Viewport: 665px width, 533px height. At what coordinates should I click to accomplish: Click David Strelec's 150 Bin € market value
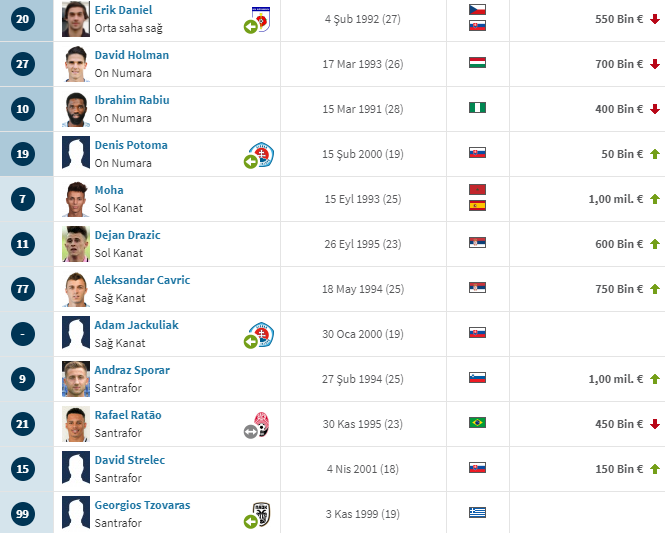pyautogui.click(x=619, y=469)
